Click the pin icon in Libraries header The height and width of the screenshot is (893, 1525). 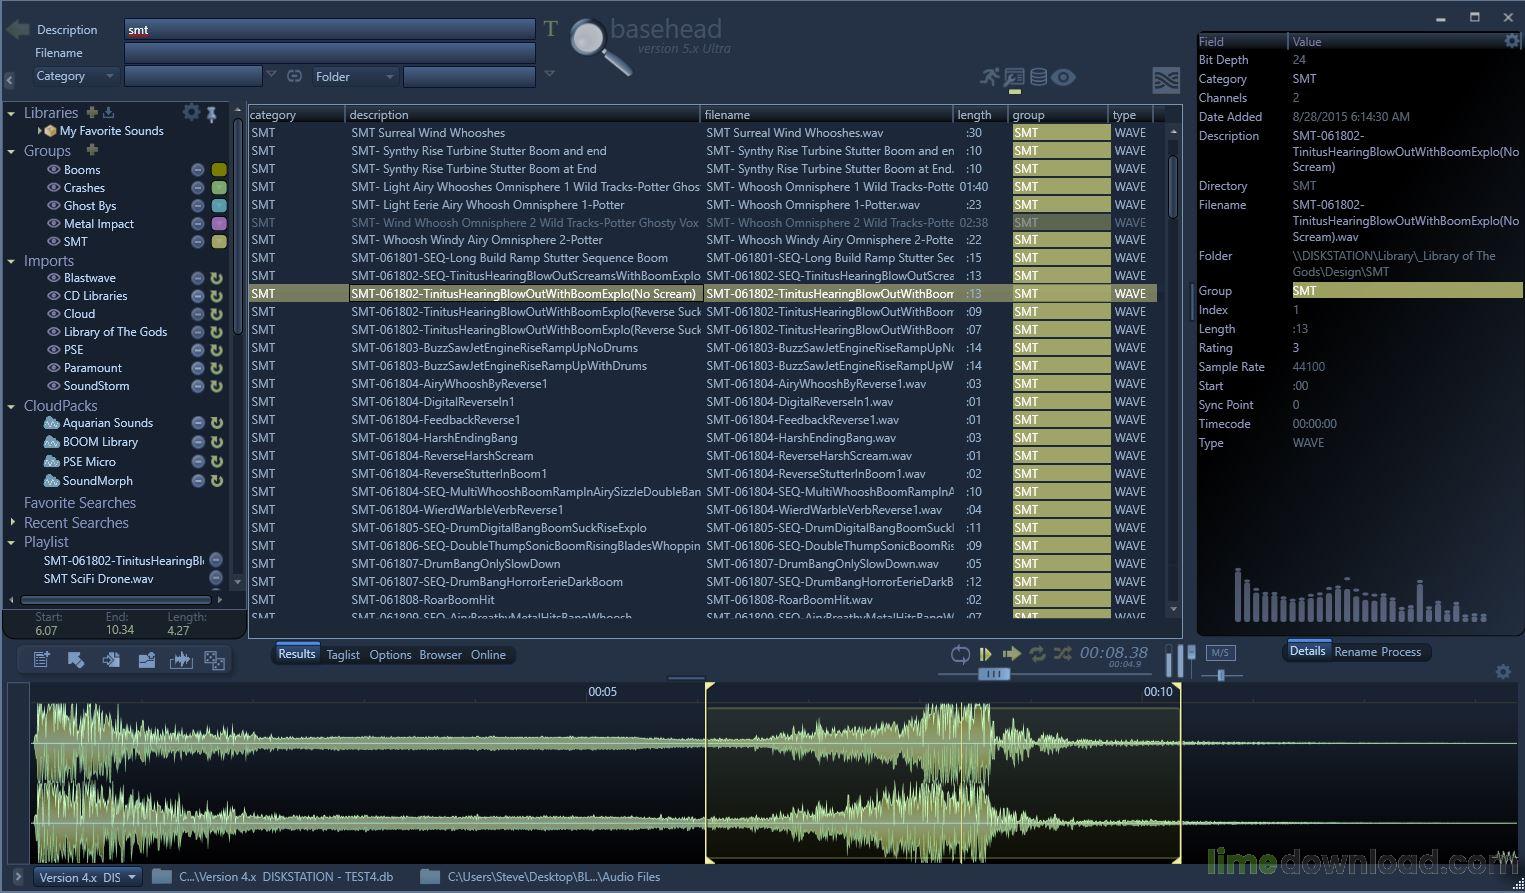click(x=212, y=114)
